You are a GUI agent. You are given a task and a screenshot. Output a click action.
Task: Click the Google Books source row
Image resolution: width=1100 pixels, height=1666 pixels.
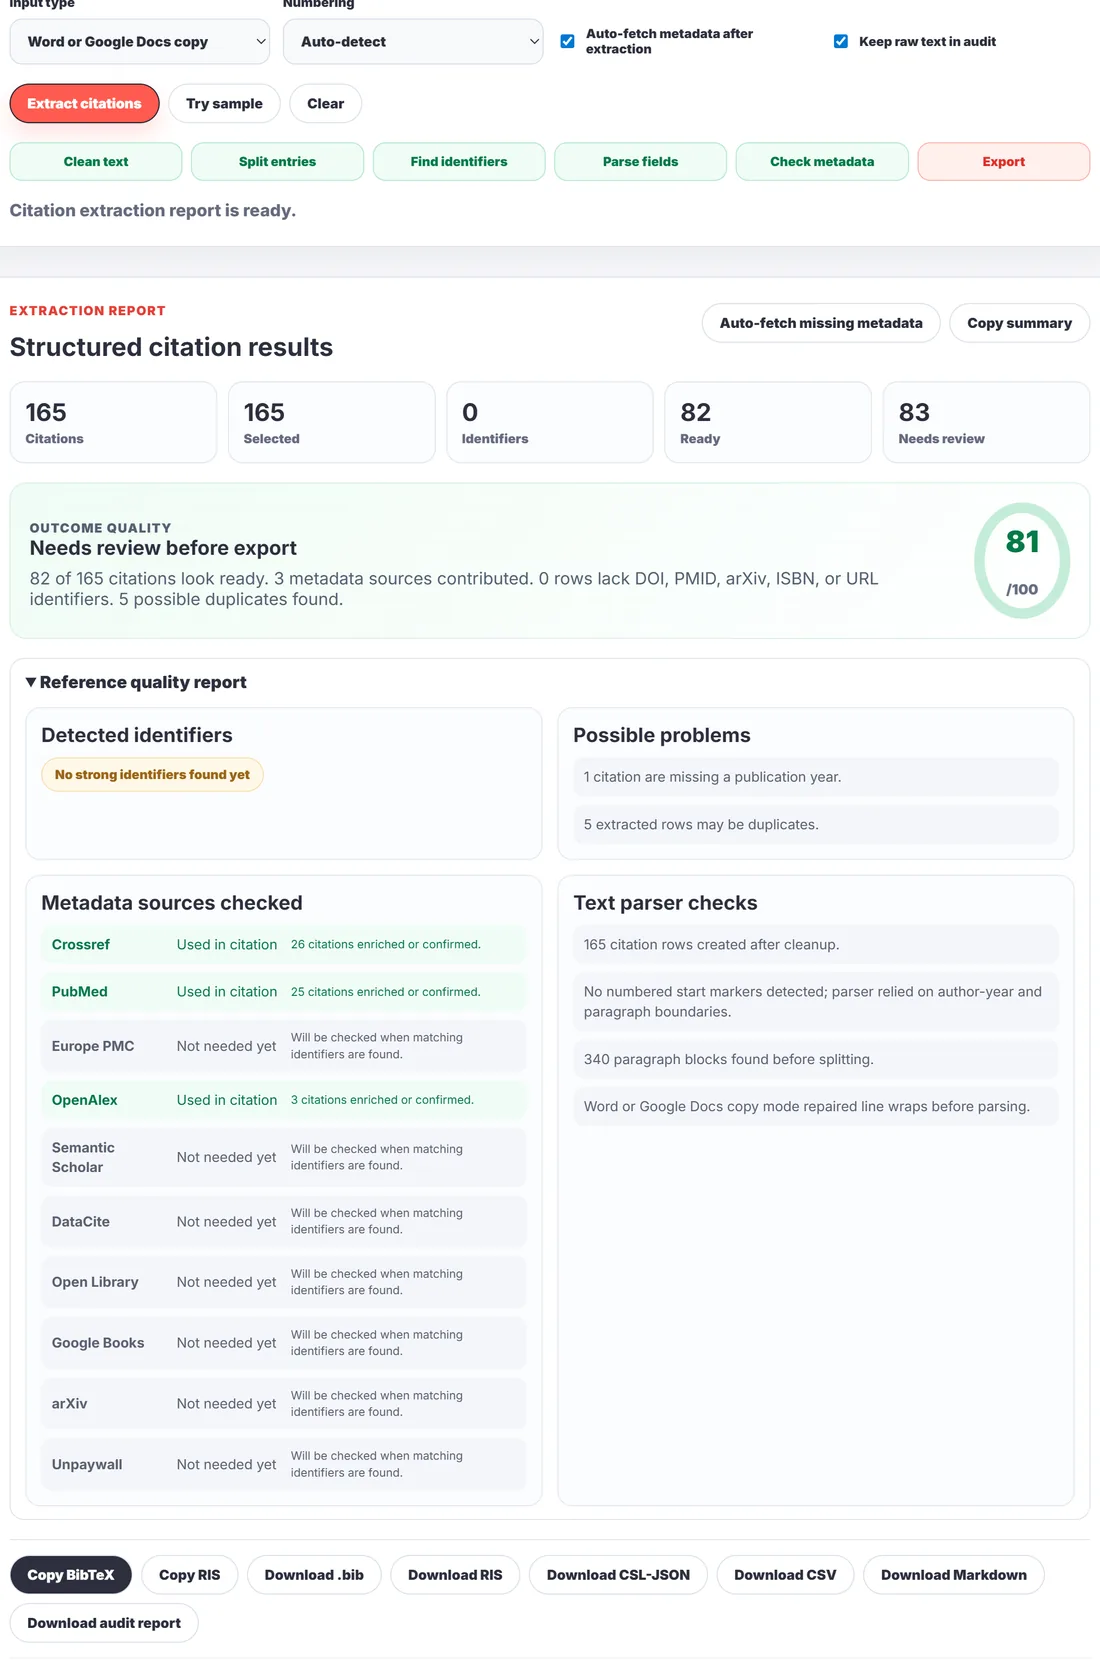coord(284,1343)
